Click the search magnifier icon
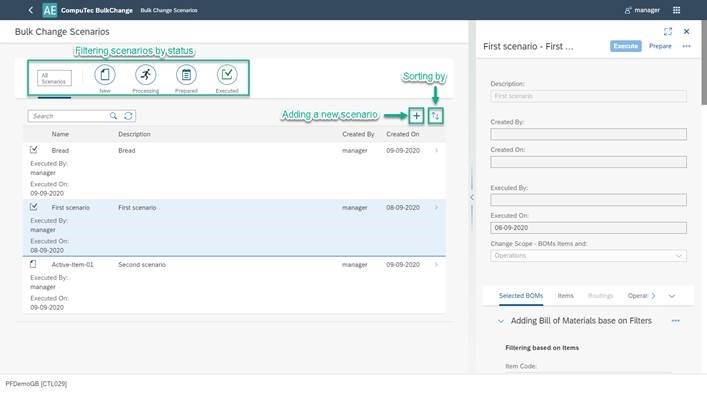 (113, 116)
